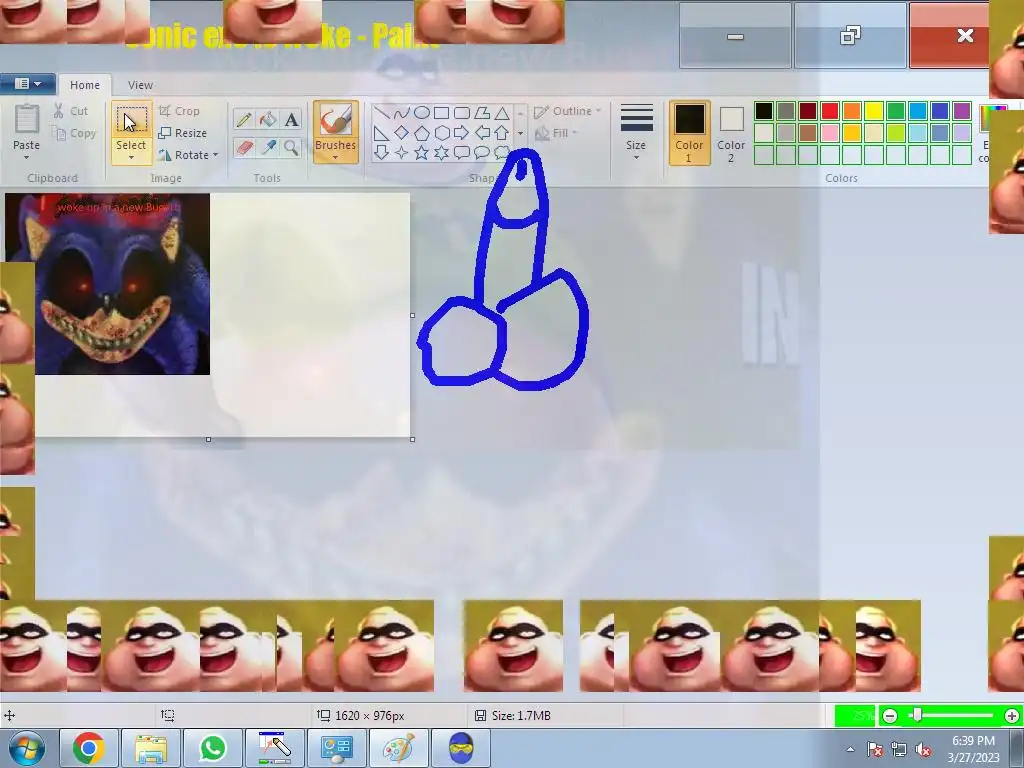Pick the yellow color swatch
The image size is (1024, 768).
click(x=874, y=111)
